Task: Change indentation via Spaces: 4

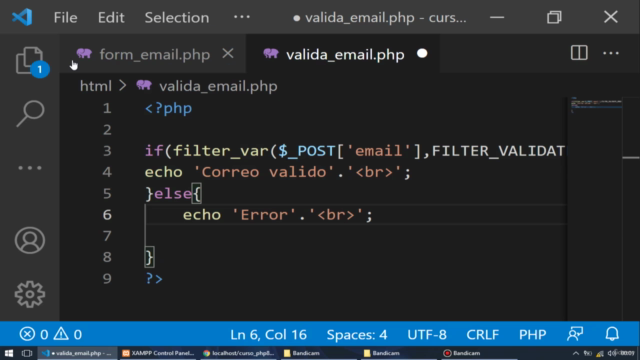Action: [357, 335]
